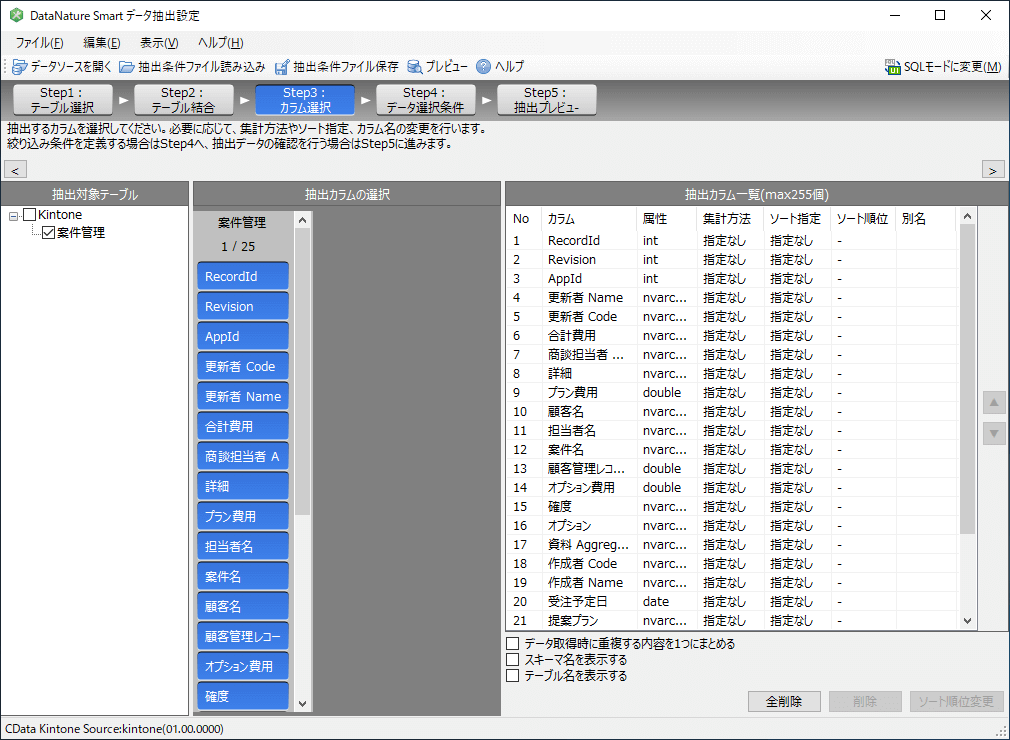The height and width of the screenshot is (740, 1010).
Task: Click the blue 顧客名 column button
Action: point(243,606)
